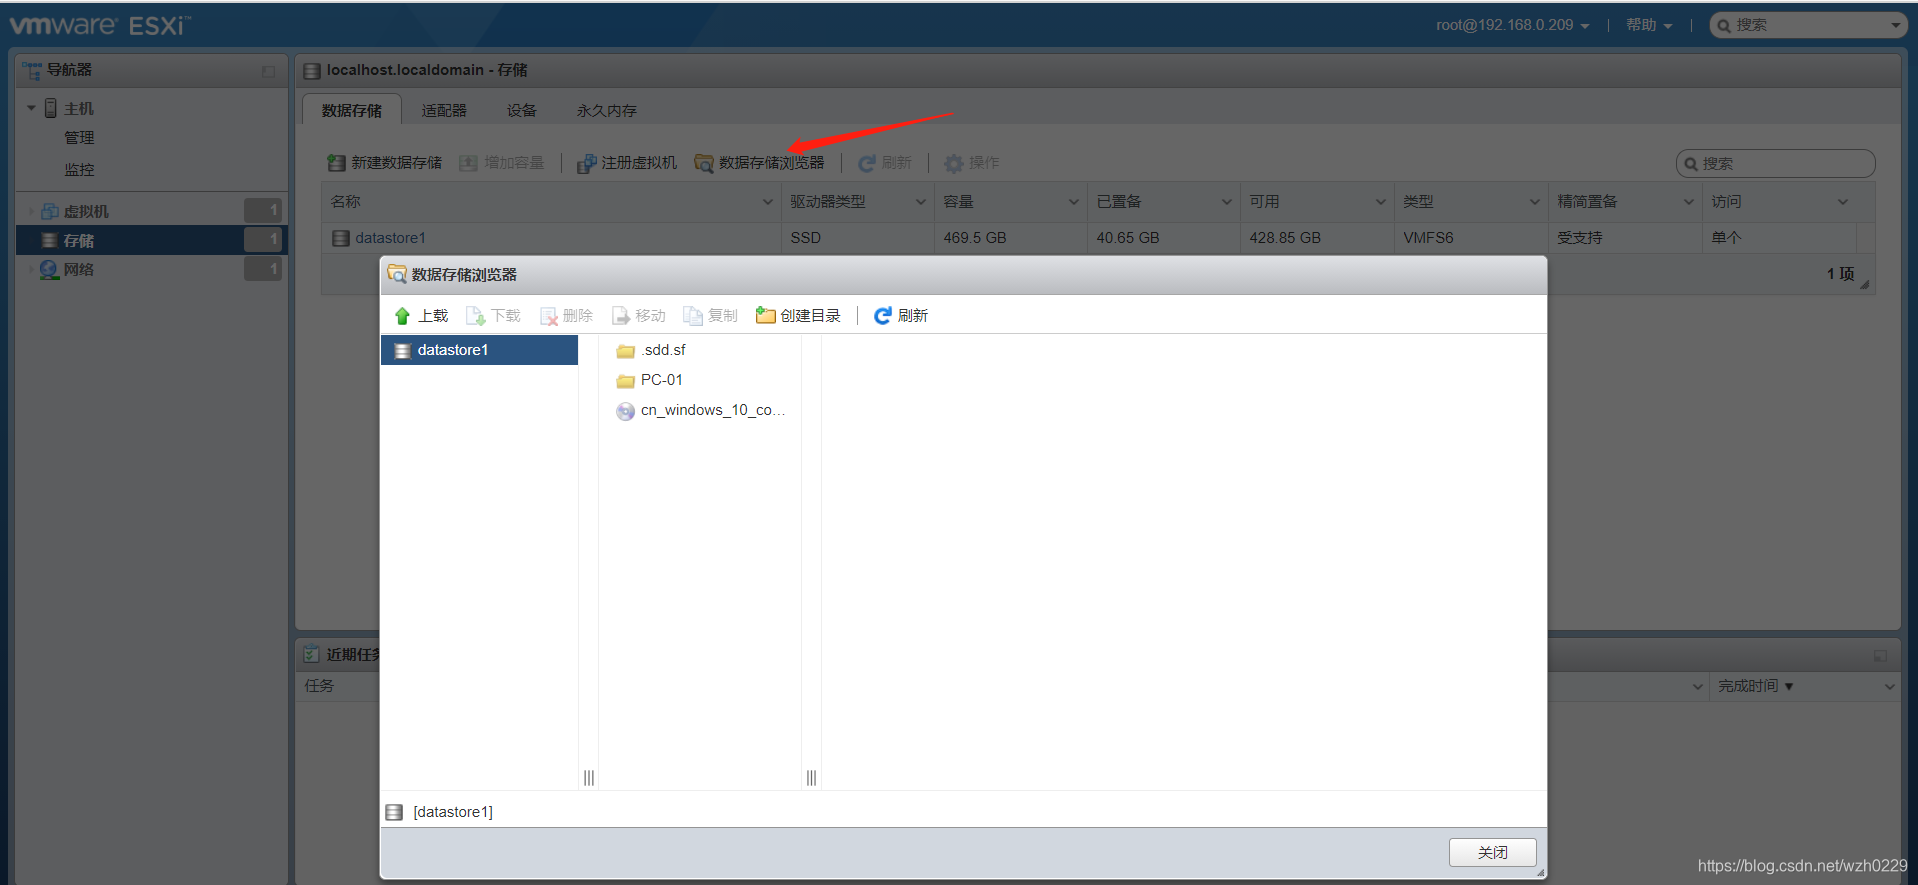This screenshot has height=885, width=1918.
Task: Open the Capacity (容量) column dropdown
Action: pos(1073,202)
